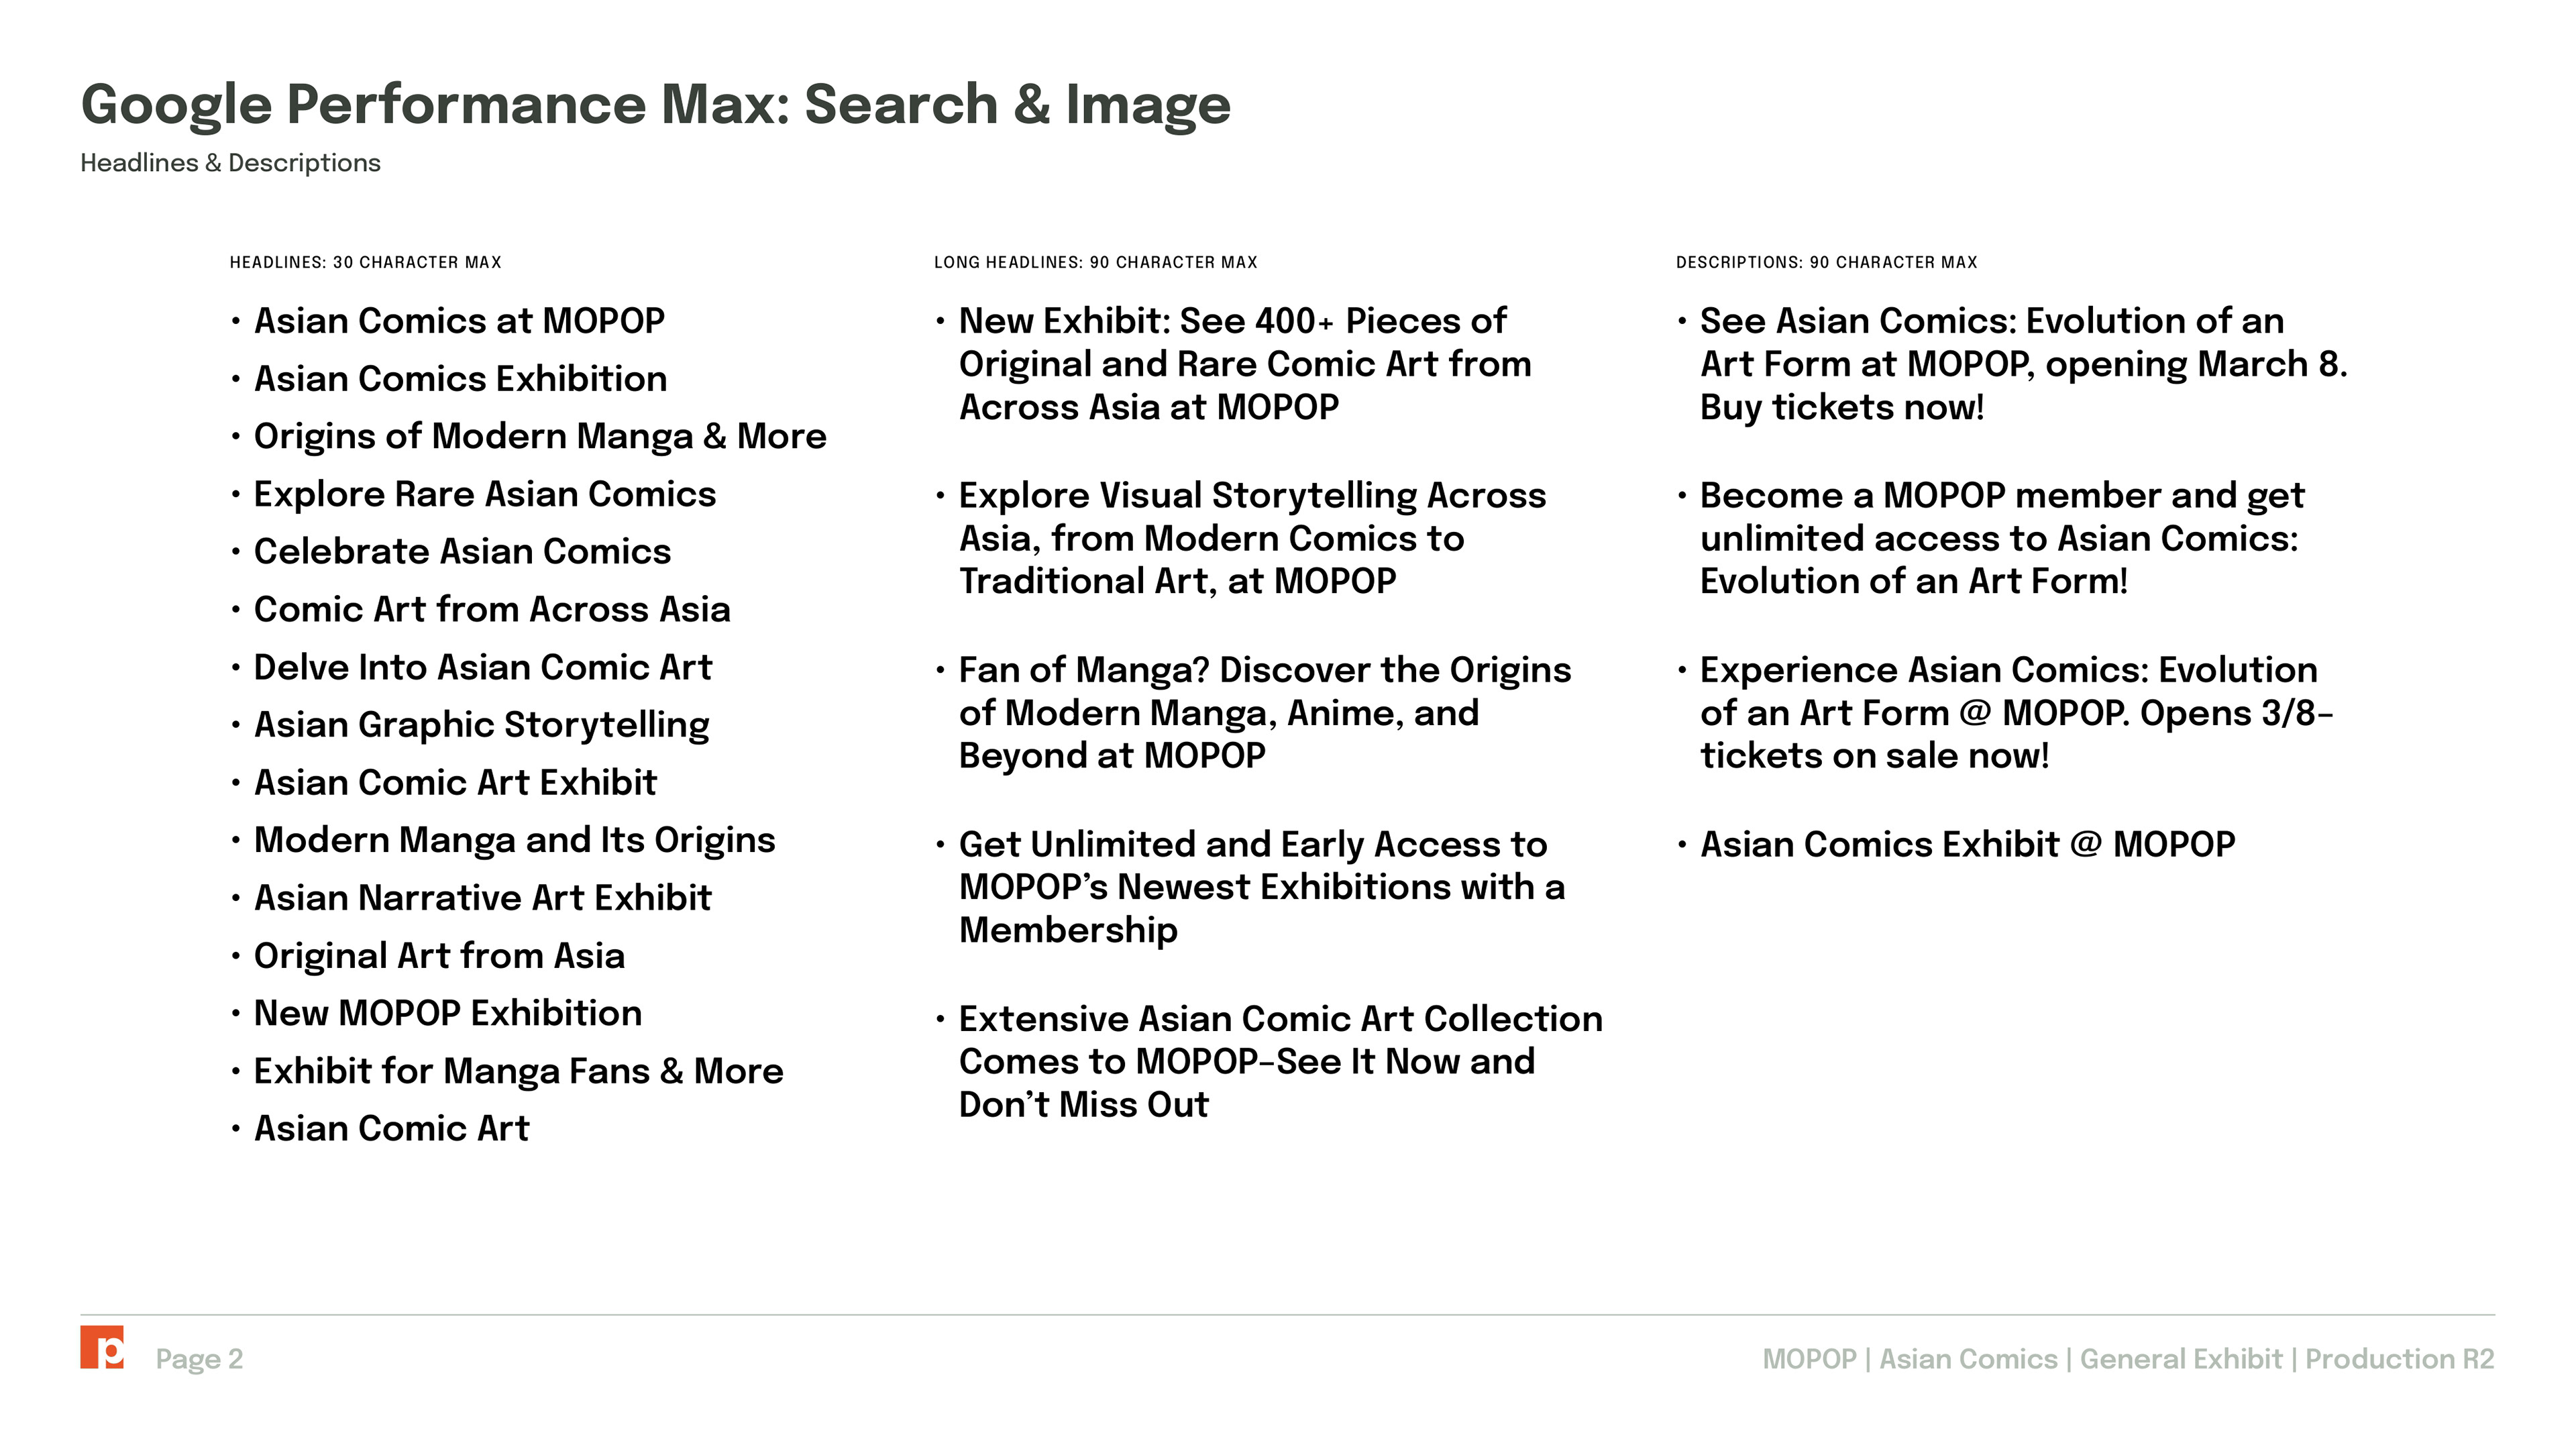2576x1449 pixels.
Task: Select 'Origins of Modern Manga & More' line
Action: pos(540,436)
